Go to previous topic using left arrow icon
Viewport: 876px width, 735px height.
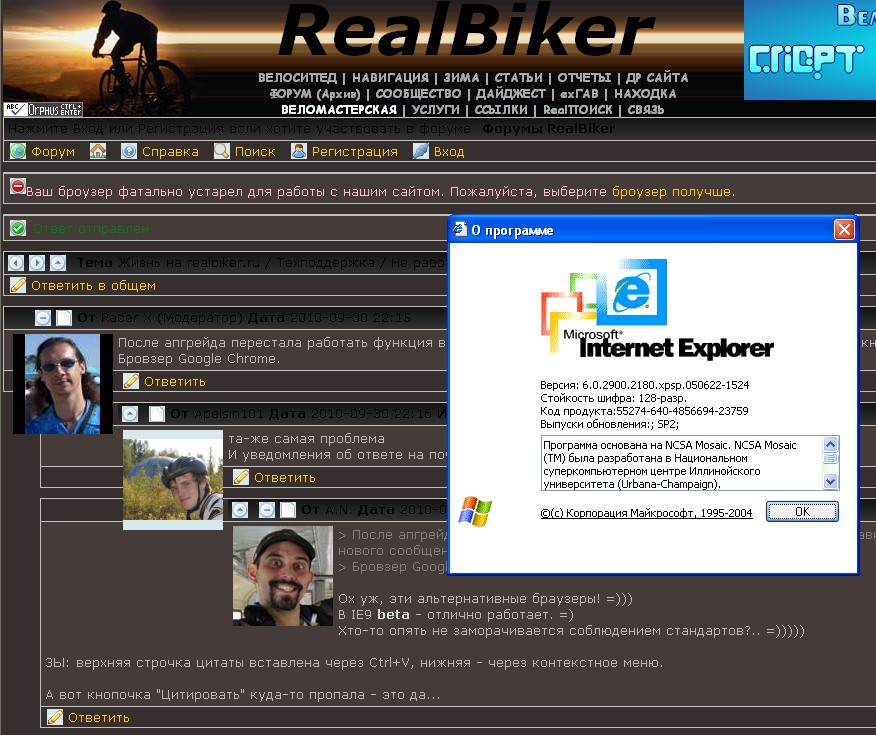(x=15, y=263)
